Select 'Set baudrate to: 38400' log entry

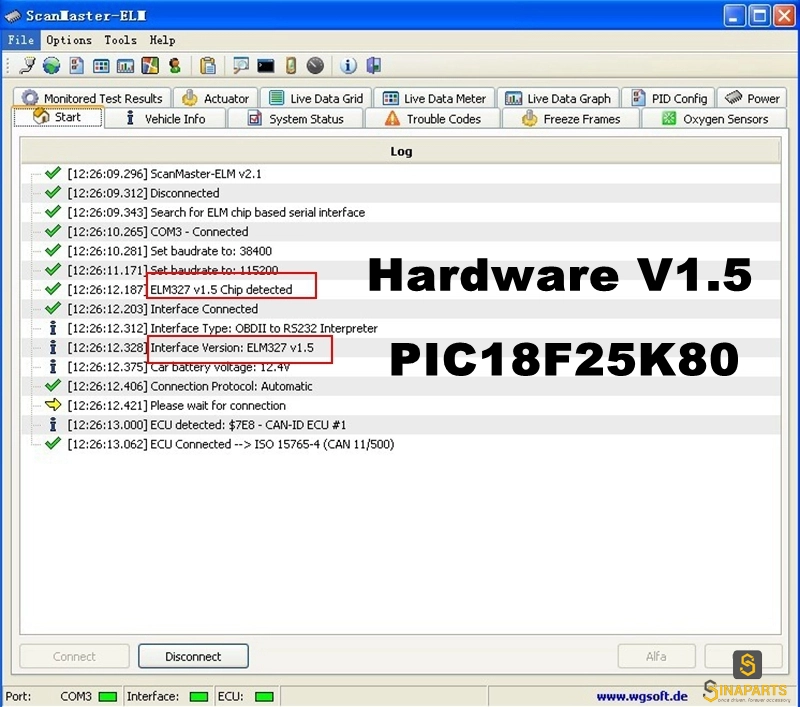point(401,251)
